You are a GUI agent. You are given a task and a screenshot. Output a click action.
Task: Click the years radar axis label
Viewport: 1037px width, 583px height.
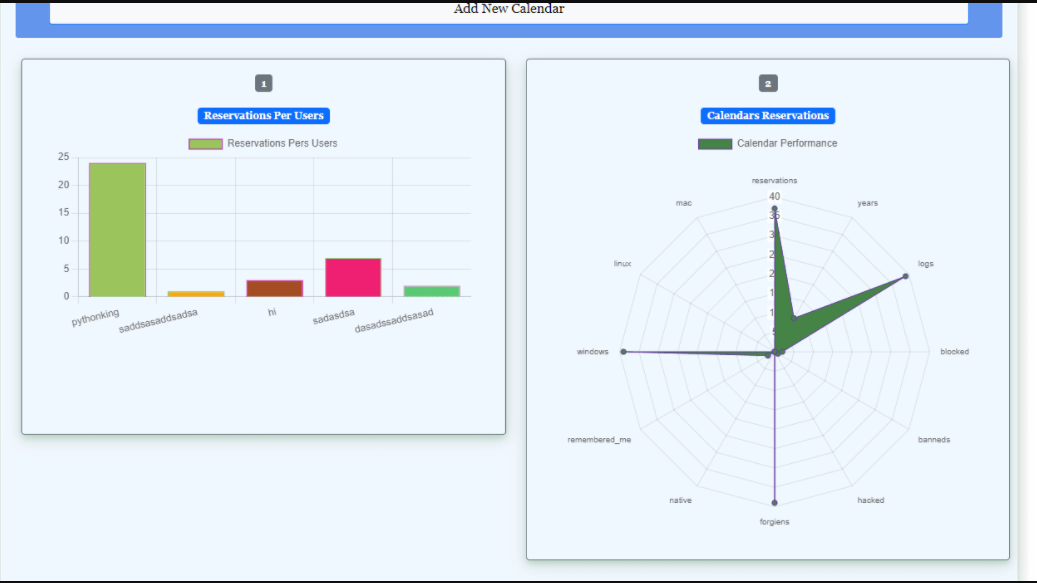click(868, 203)
